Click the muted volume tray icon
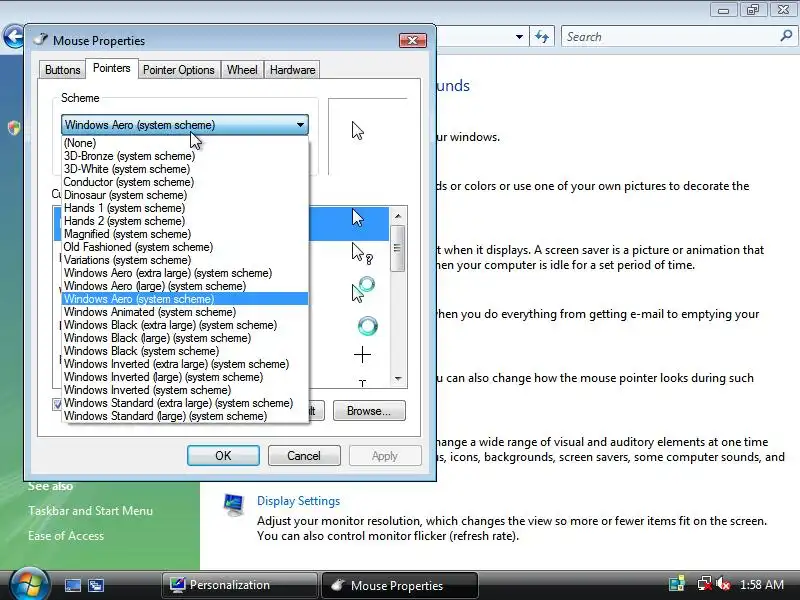The width and height of the screenshot is (800, 600). click(x=723, y=584)
